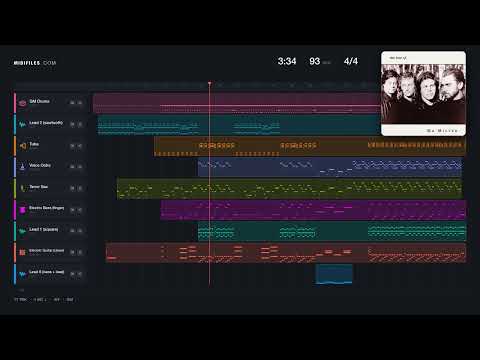This screenshot has width=480, height=360.
Task: Solo the Voice Oohs track
Action: coord(80,167)
